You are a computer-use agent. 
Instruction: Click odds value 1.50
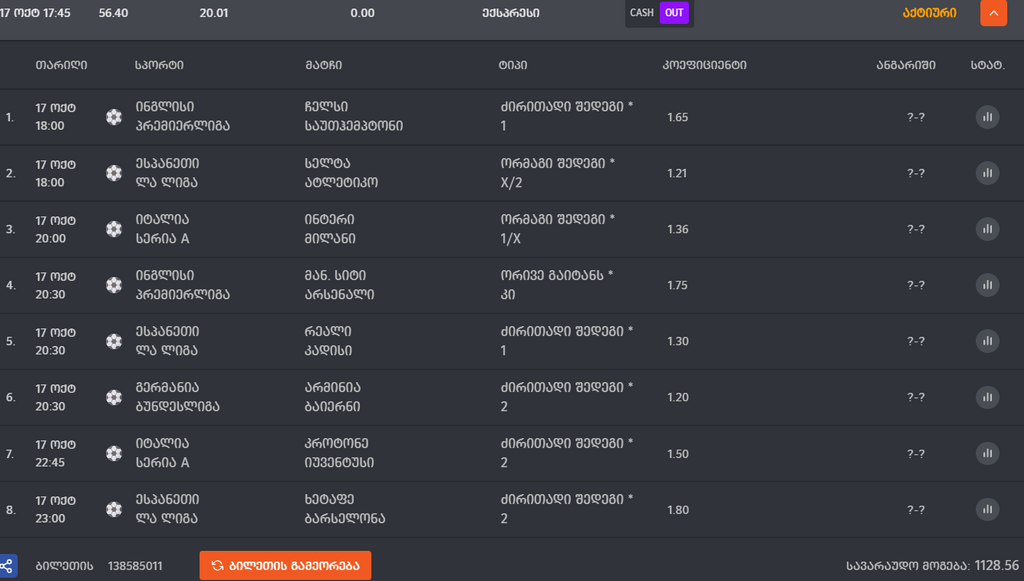(677, 454)
